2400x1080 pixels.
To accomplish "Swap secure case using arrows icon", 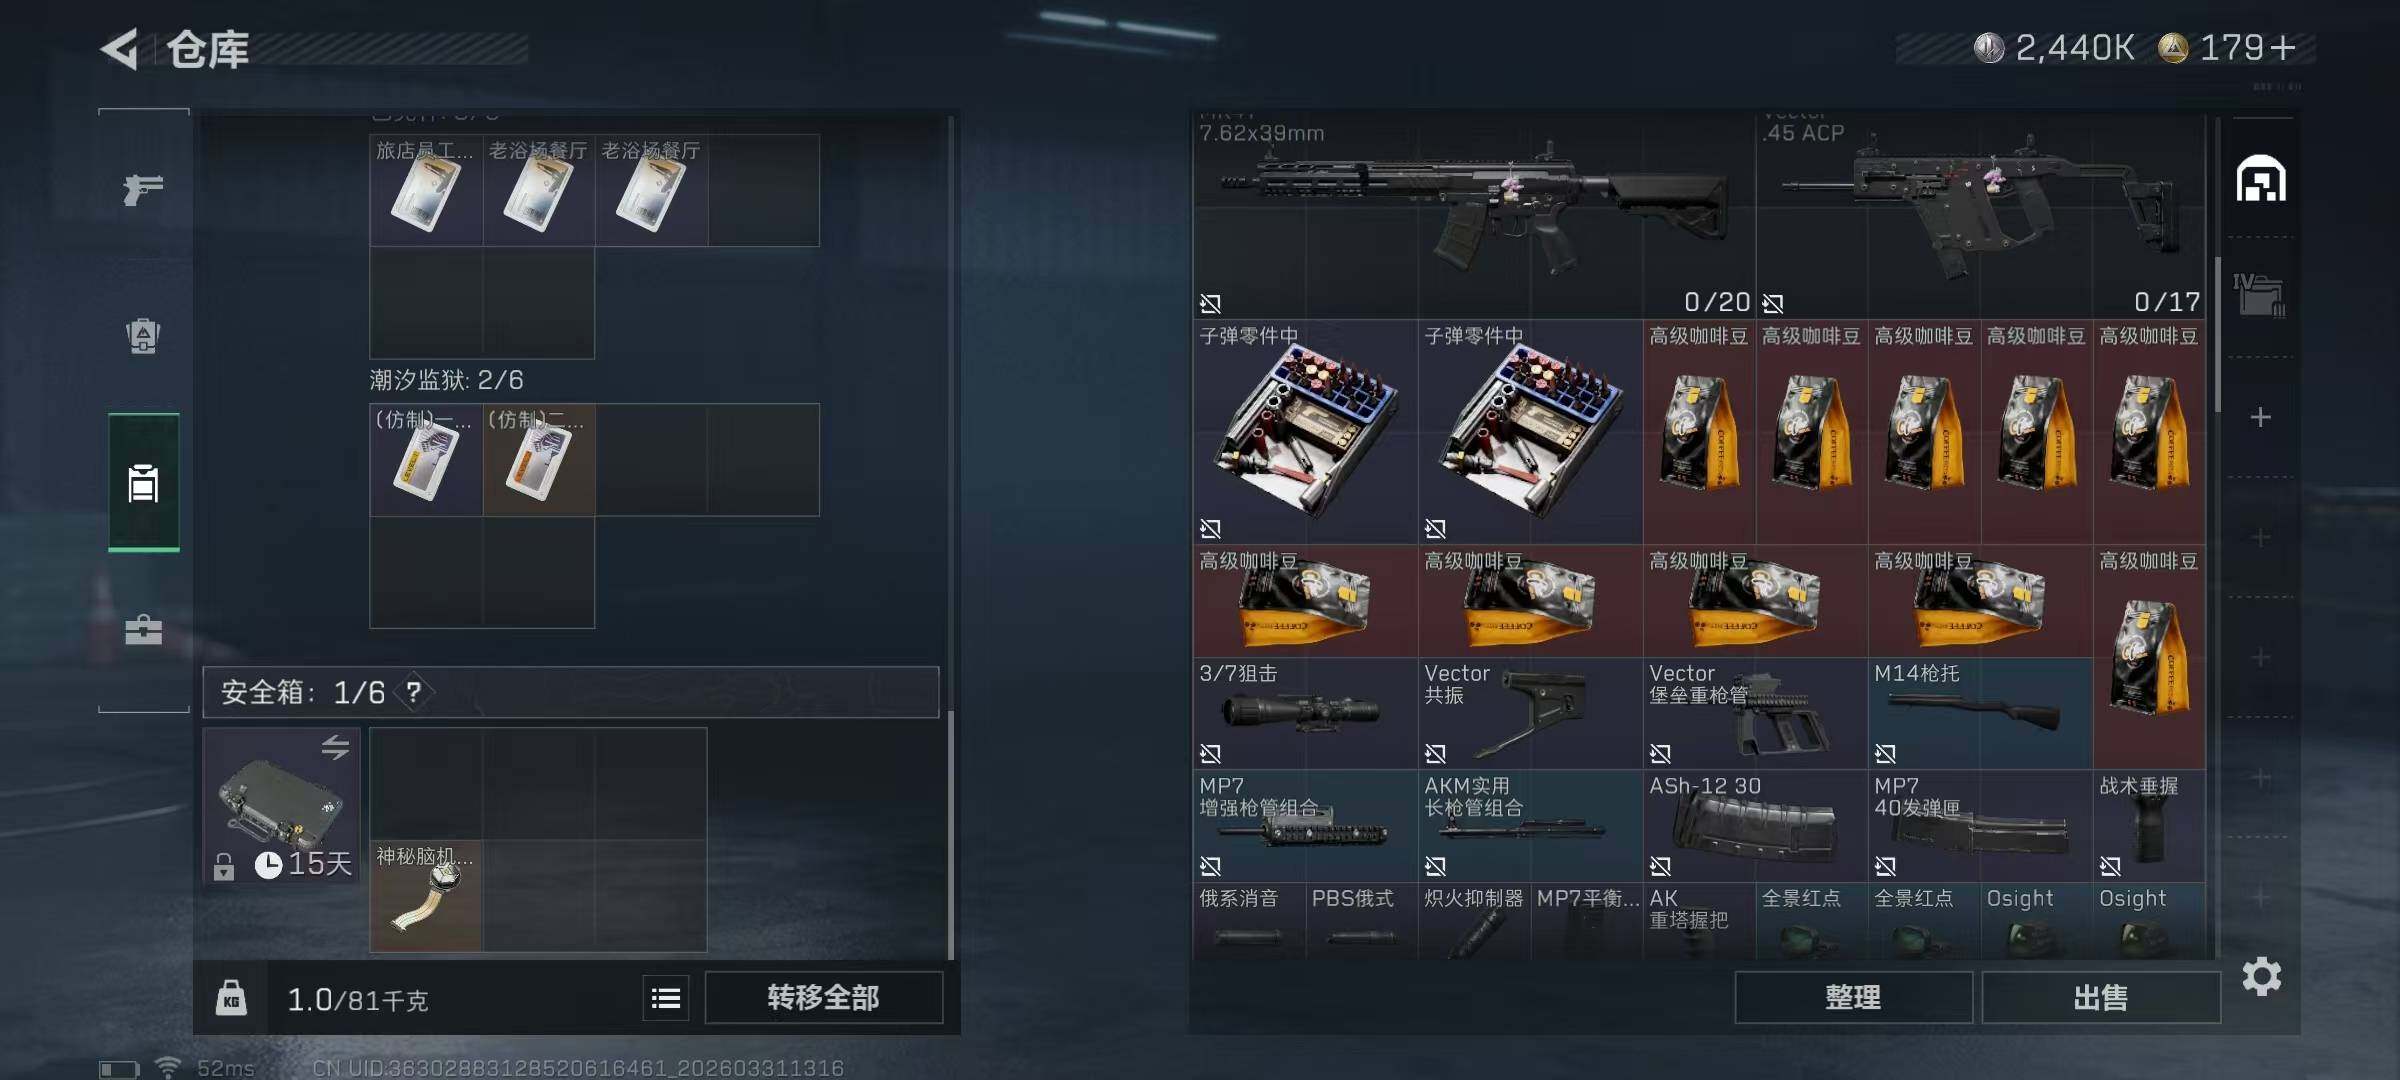I will (336, 746).
